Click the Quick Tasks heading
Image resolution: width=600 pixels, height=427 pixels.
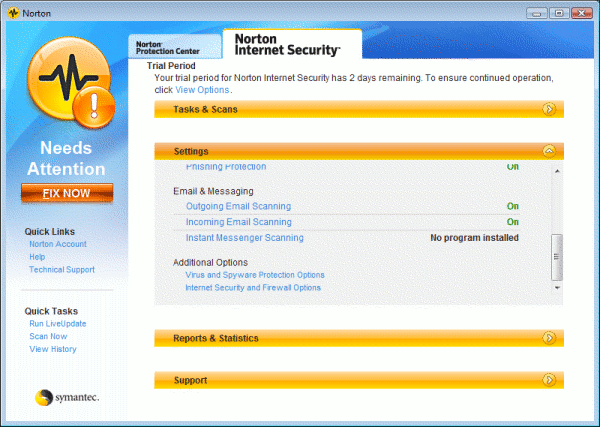51,311
